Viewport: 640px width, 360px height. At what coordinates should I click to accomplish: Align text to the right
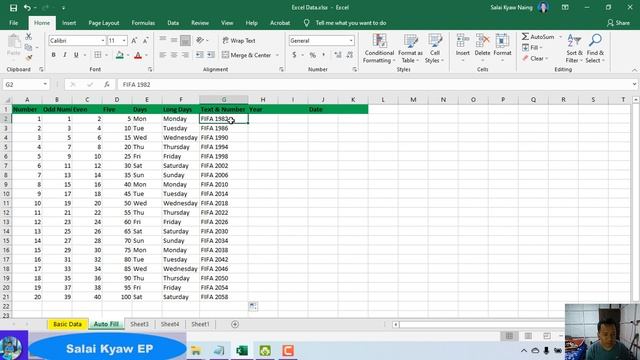tap(185, 55)
